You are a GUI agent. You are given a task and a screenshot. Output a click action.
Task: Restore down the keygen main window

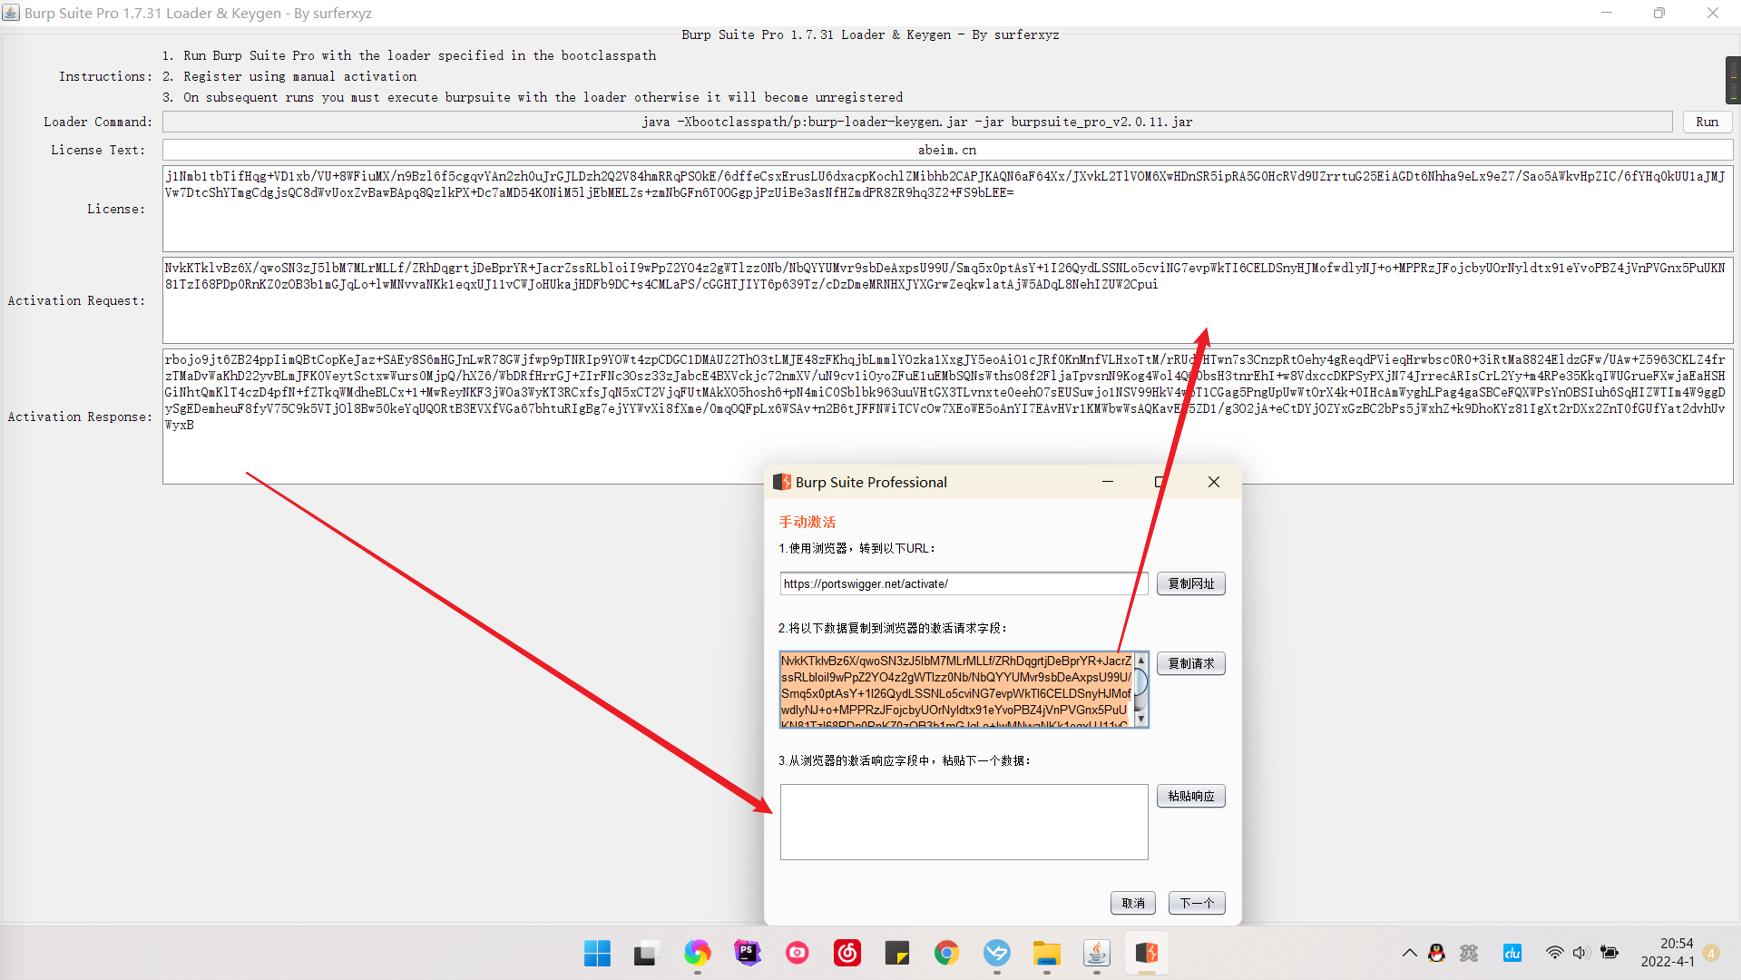[1659, 13]
